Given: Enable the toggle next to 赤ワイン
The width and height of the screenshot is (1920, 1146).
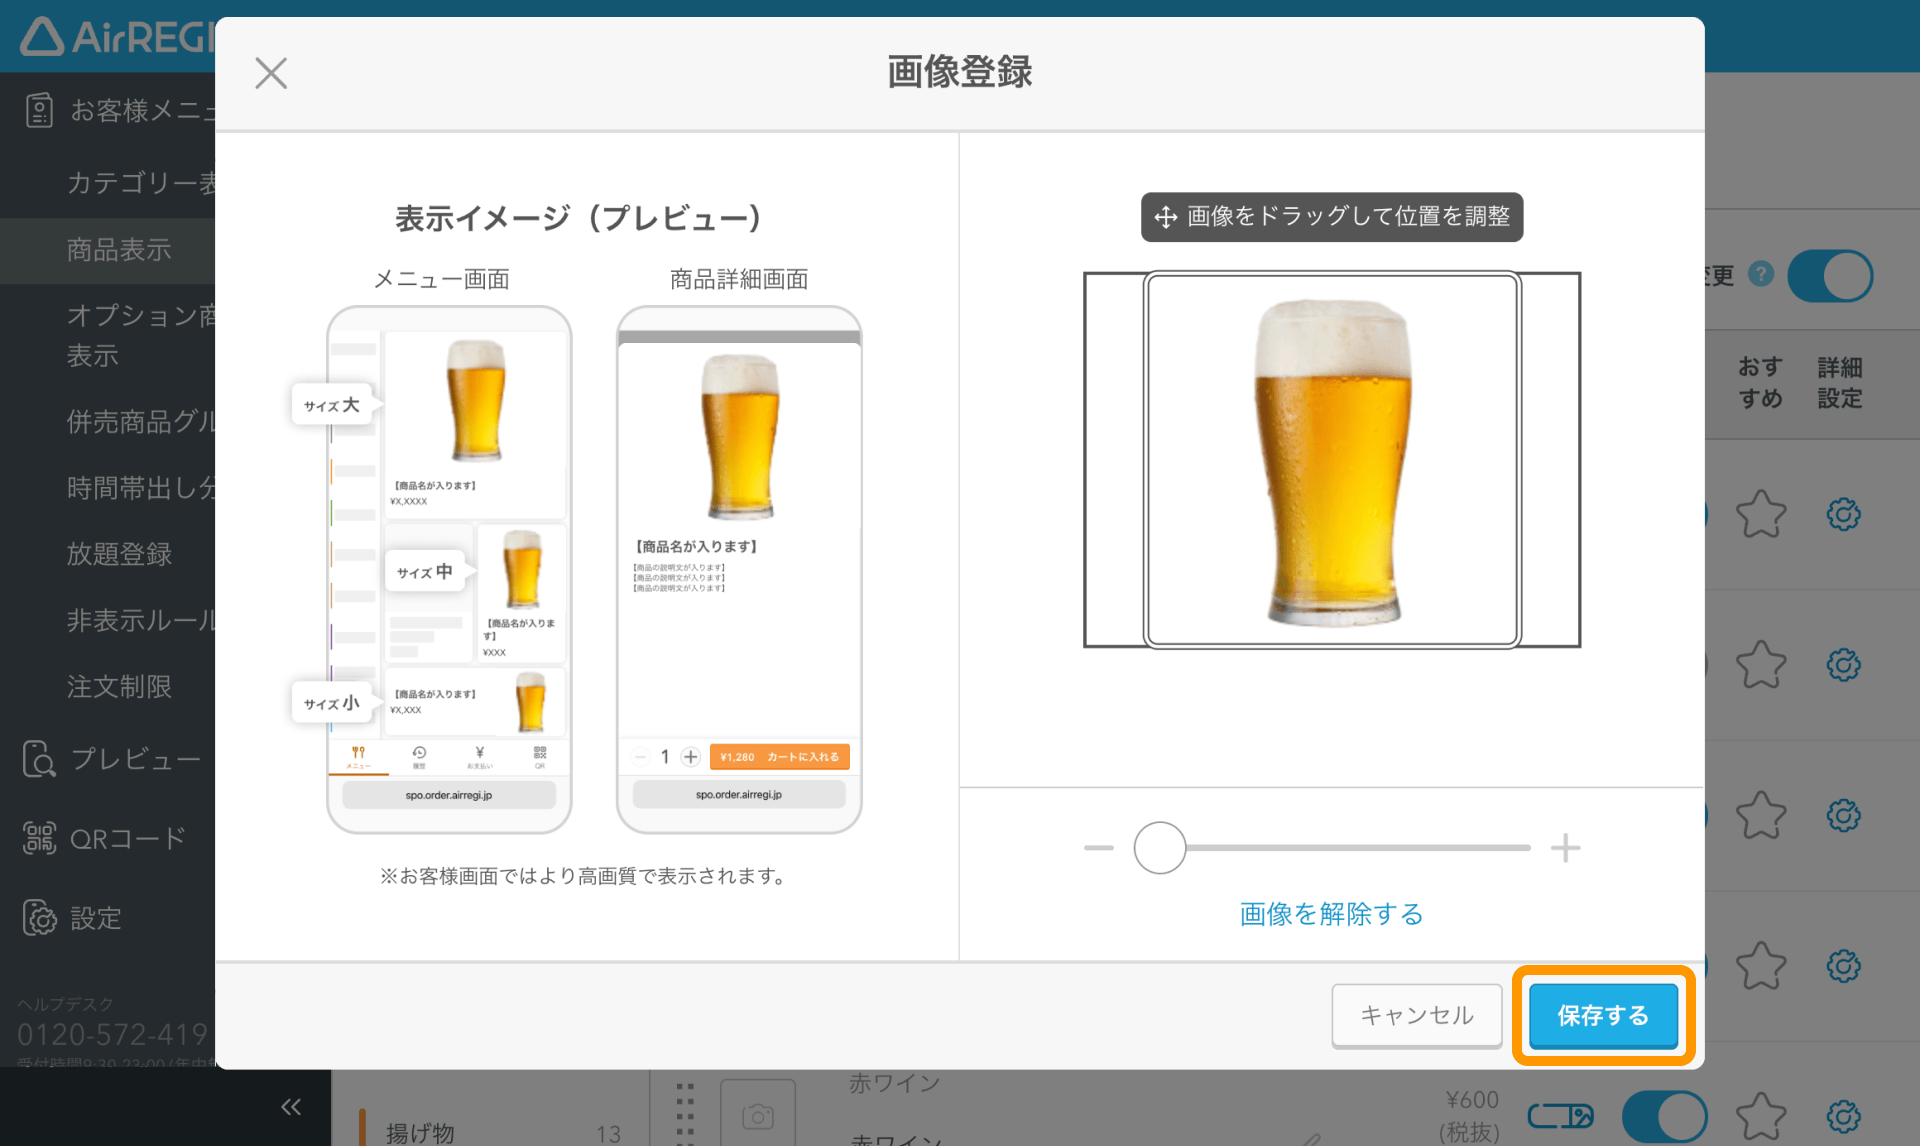Looking at the screenshot, I should 1665,1114.
